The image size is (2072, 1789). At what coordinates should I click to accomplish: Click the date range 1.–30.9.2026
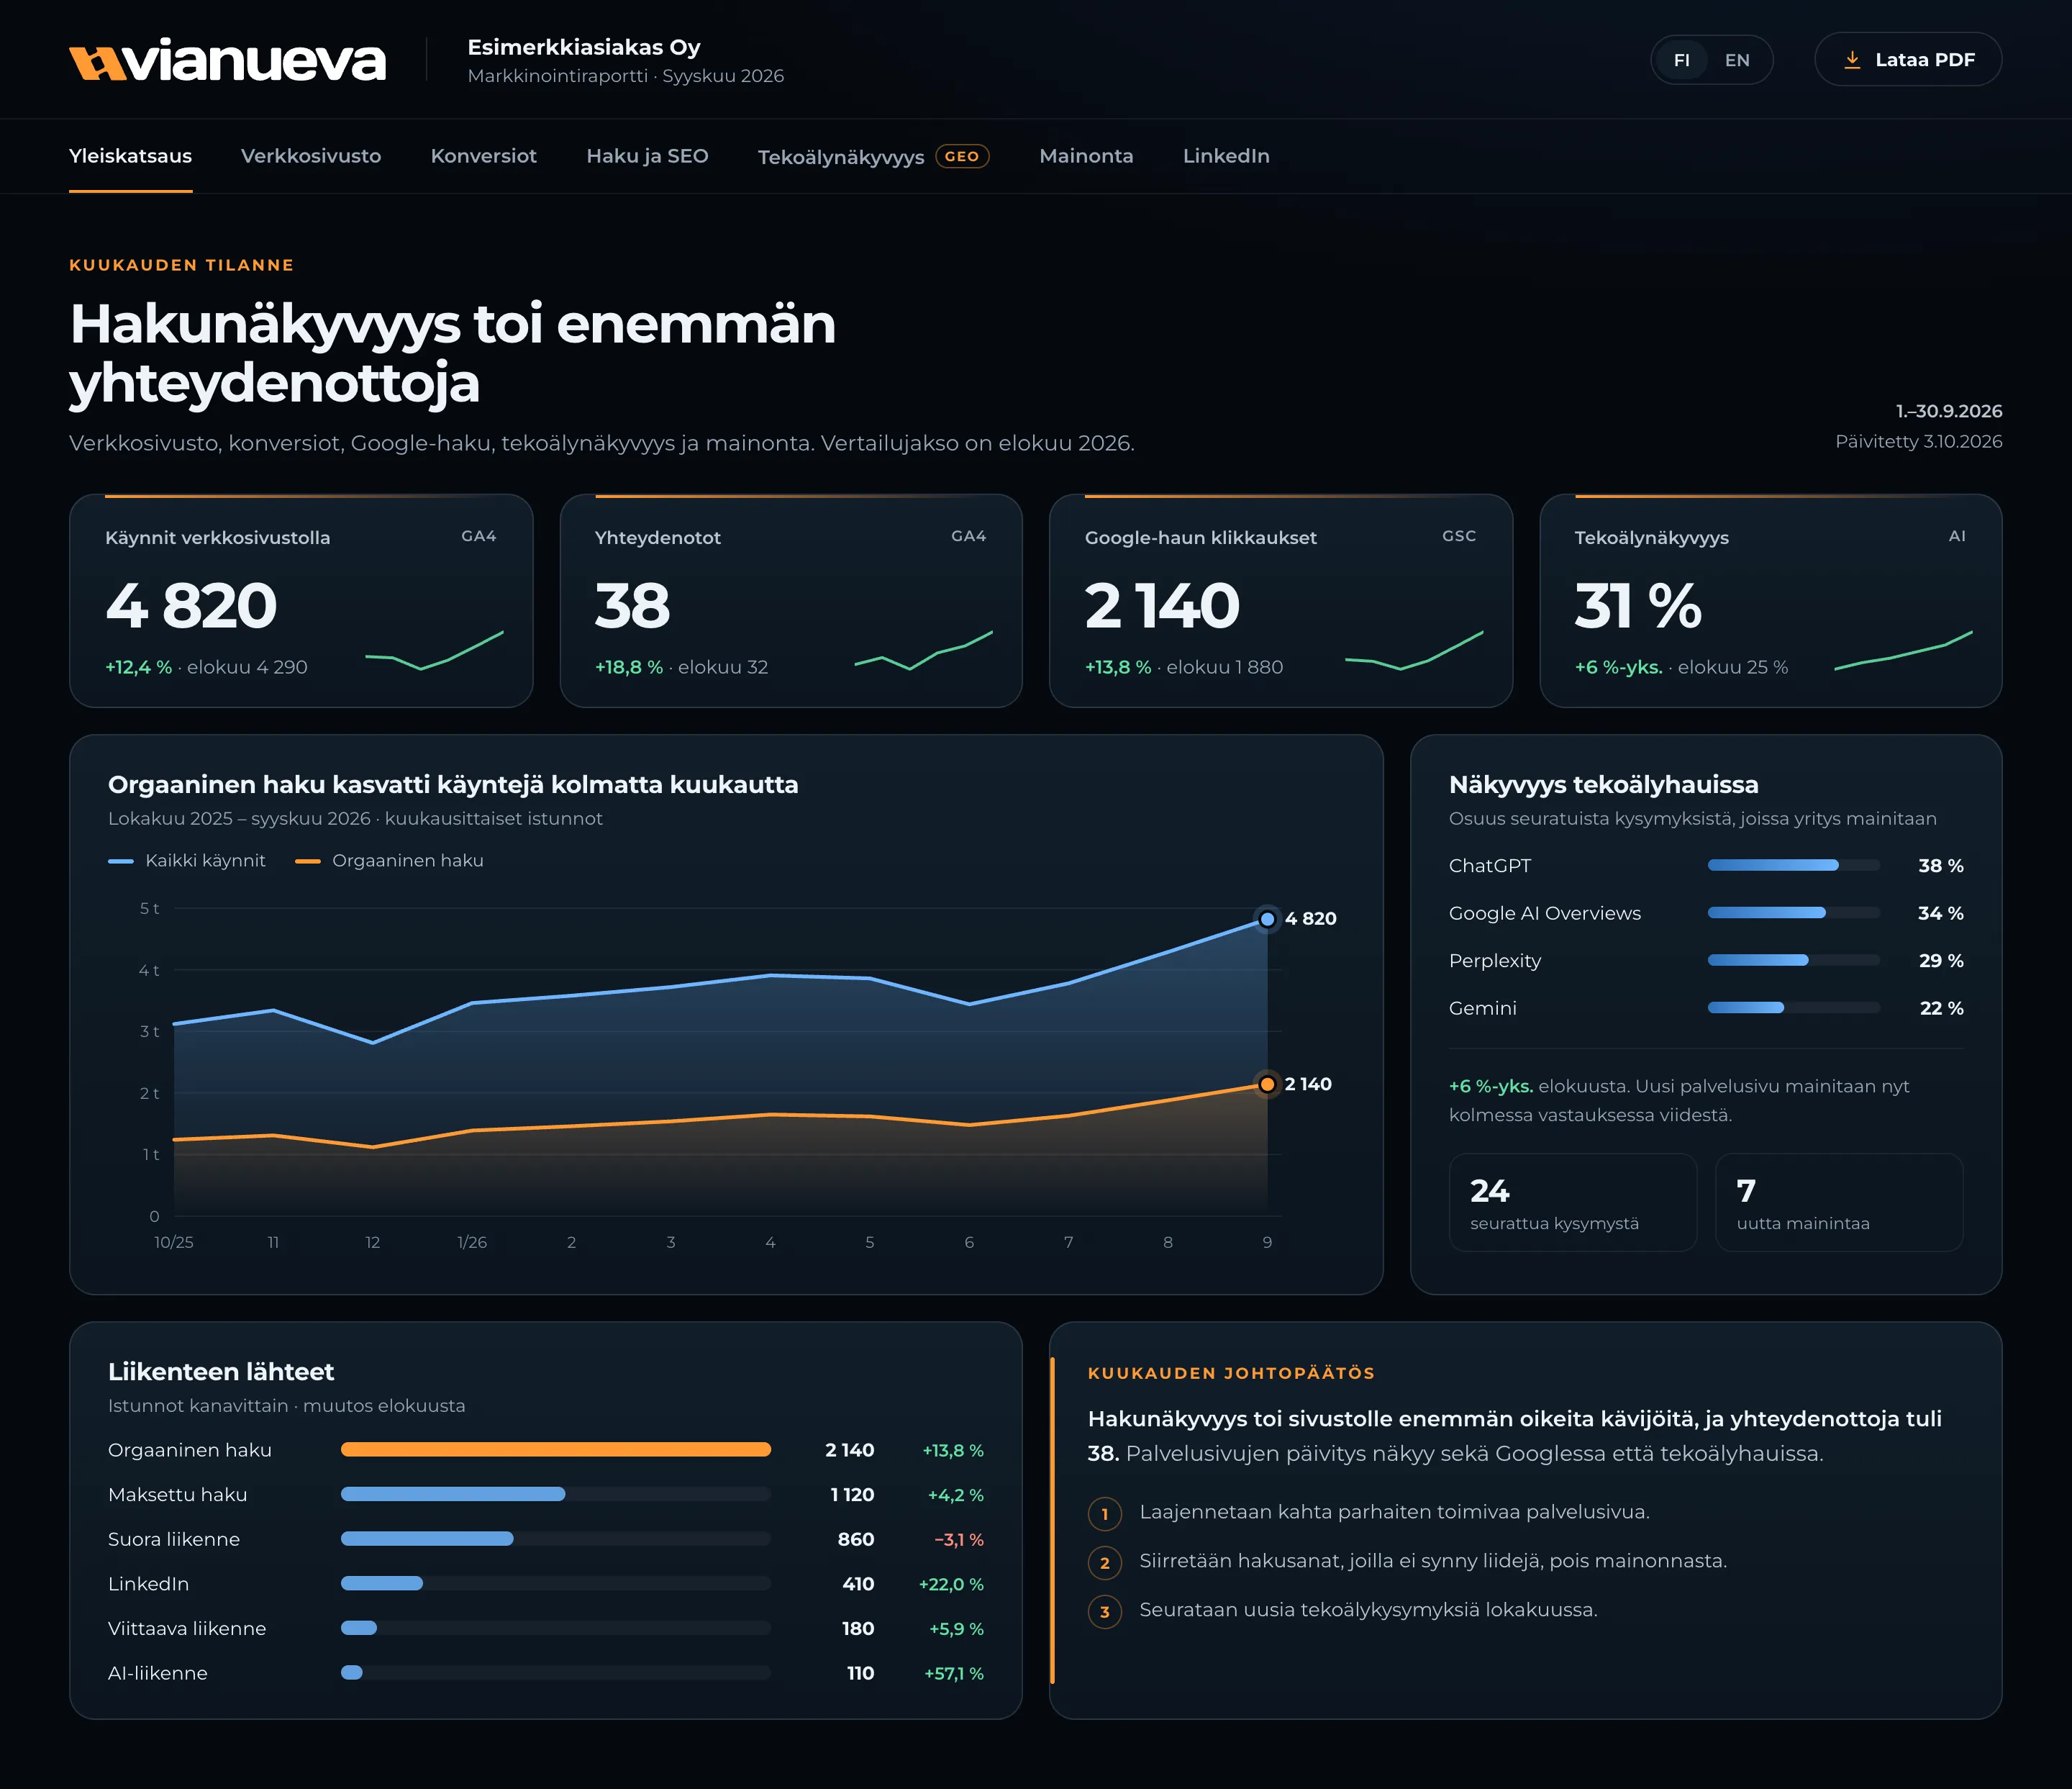point(1949,411)
